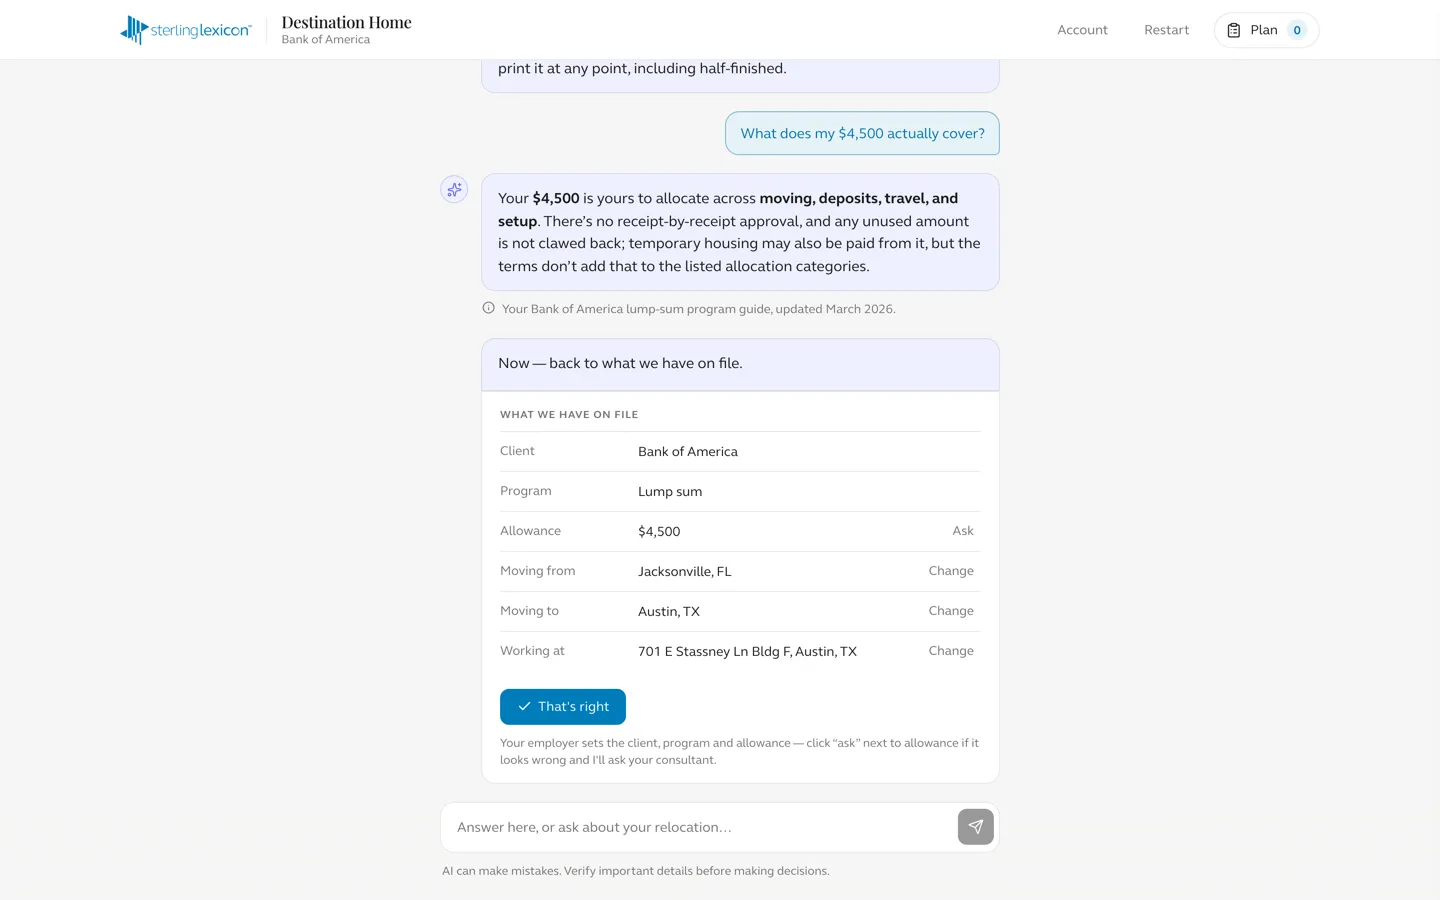Click the WHAT WE HAVE ON FILE heading

coord(569,415)
